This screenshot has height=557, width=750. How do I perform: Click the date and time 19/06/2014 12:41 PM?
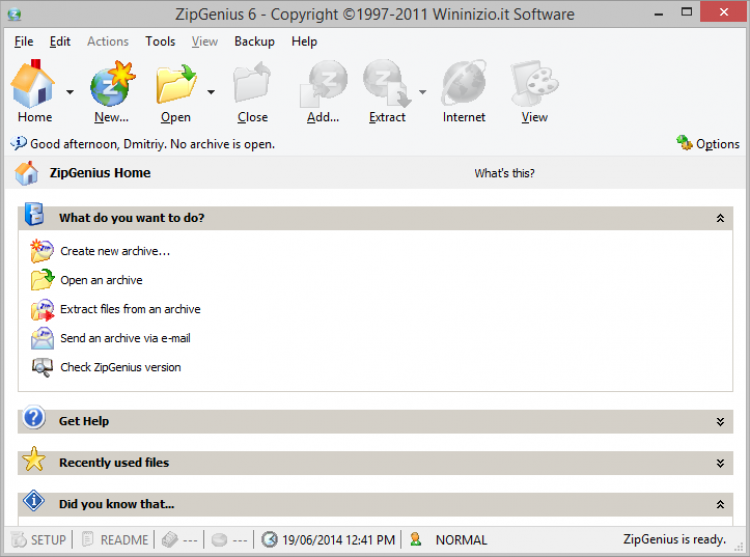[339, 540]
